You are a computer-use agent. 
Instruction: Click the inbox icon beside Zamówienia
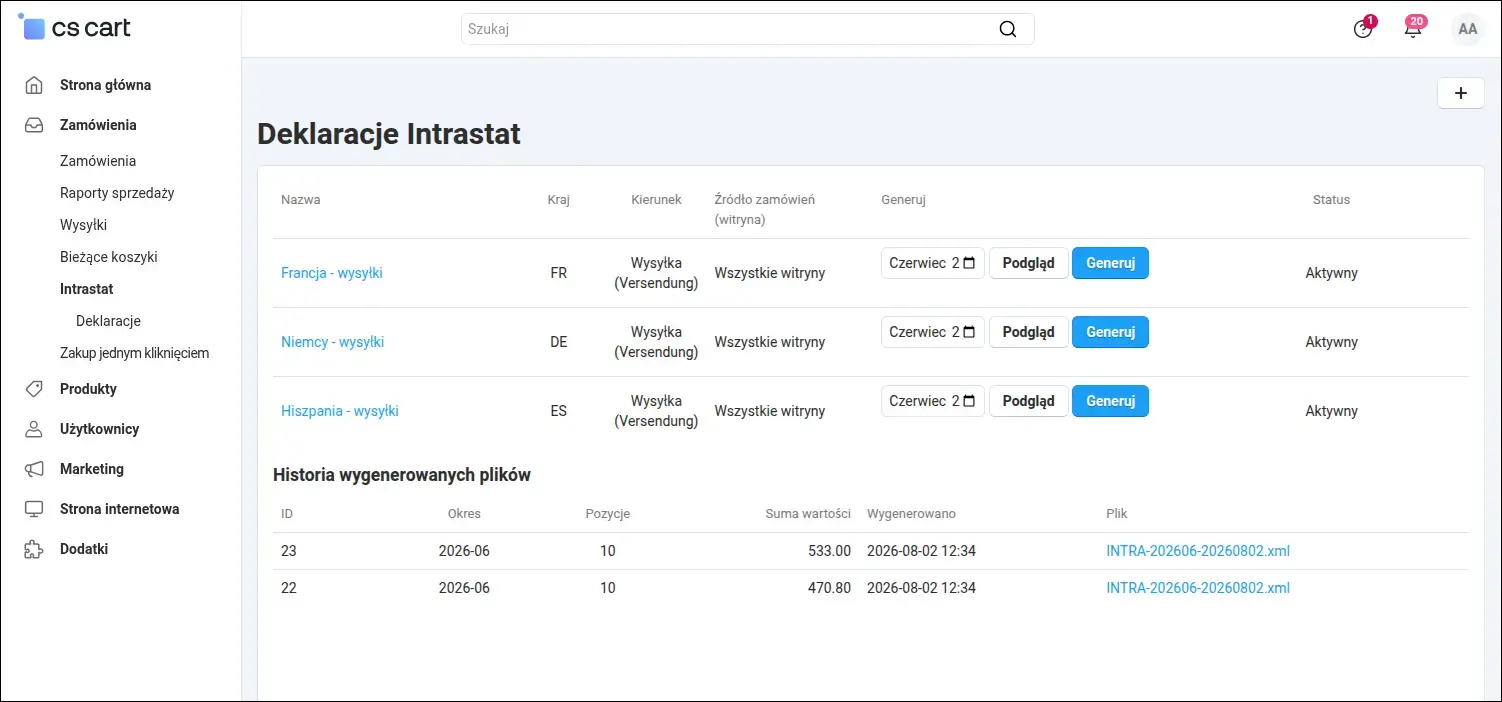pyautogui.click(x=34, y=125)
